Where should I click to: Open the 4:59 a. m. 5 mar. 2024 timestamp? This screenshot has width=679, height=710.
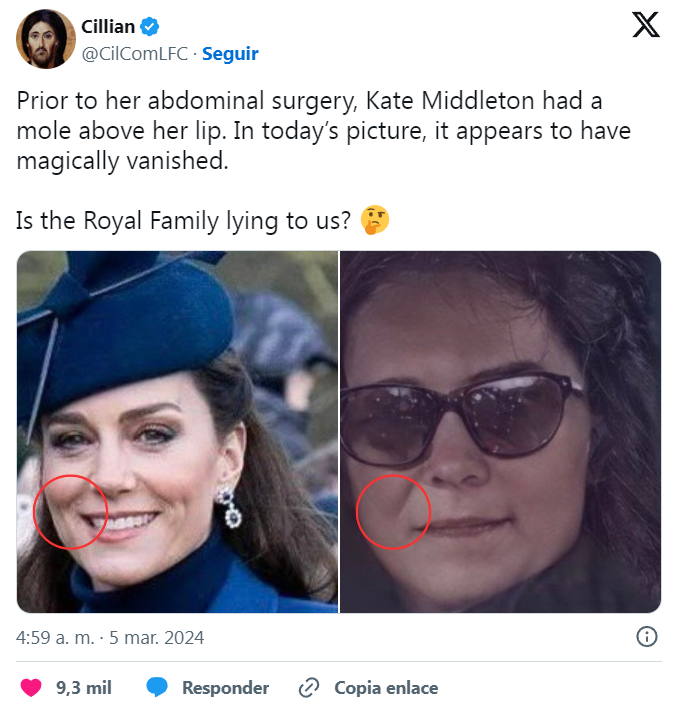click(110, 637)
